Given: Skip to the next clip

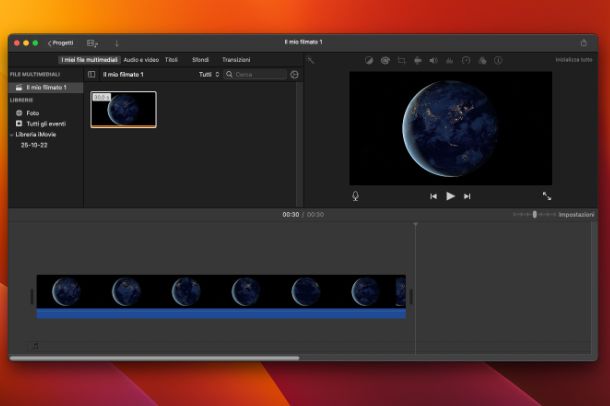Looking at the screenshot, I should [467, 196].
